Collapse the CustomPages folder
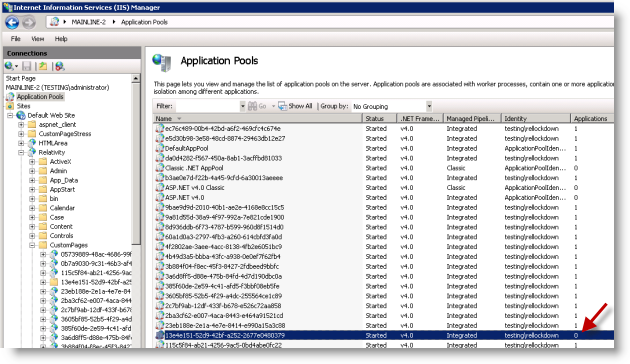 (x=33, y=245)
